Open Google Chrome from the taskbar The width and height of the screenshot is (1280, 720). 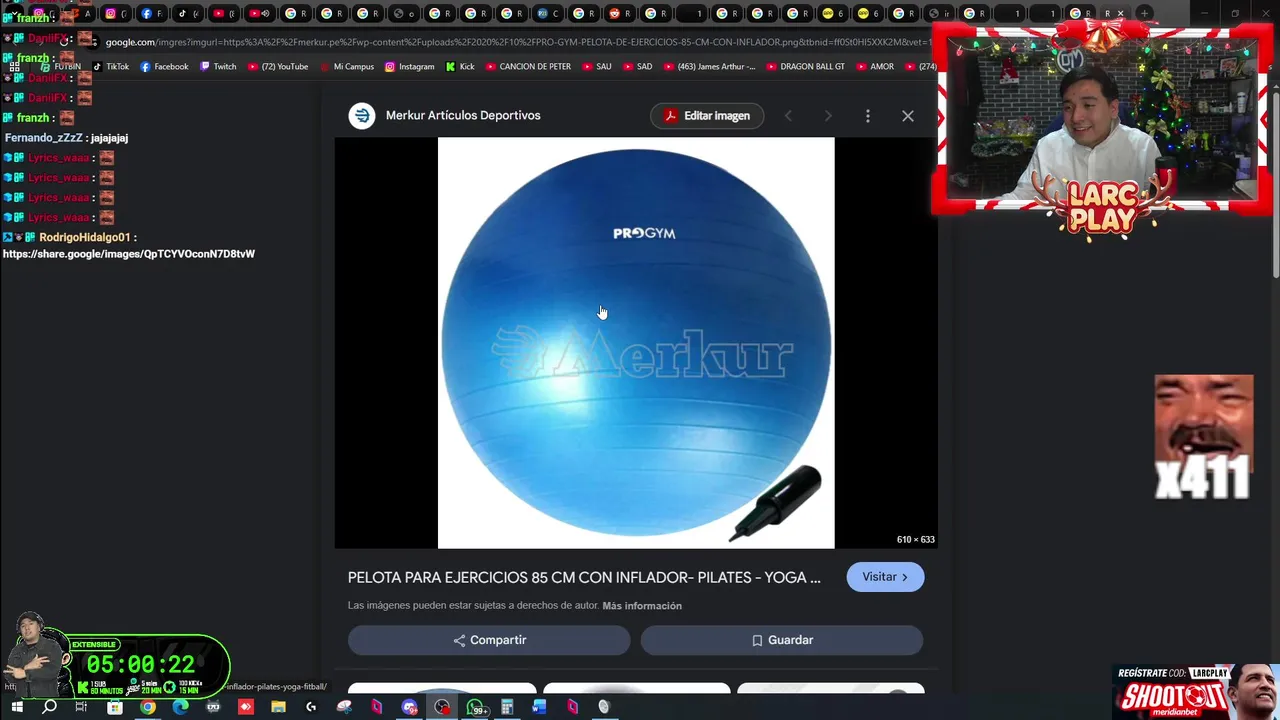148,707
